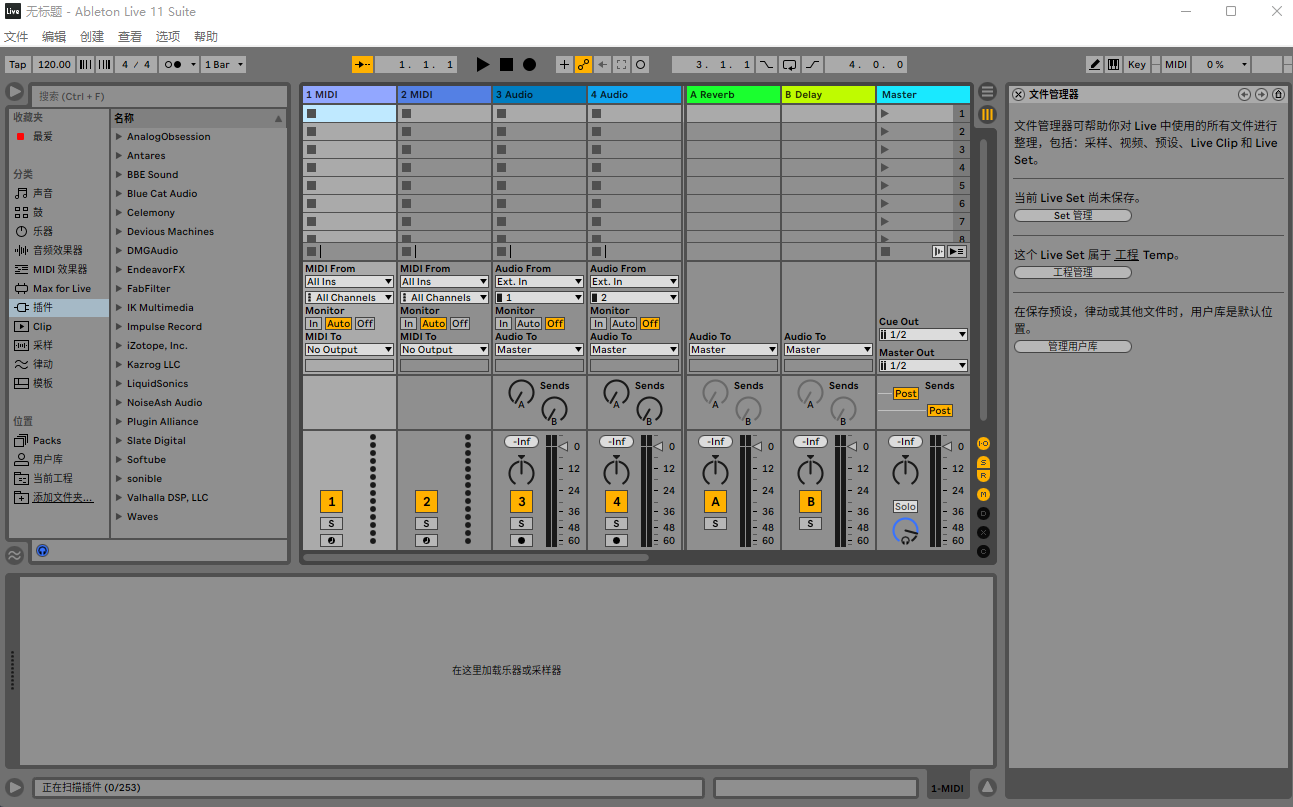Open quantization 1 Bar dropdown
The width and height of the screenshot is (1293, 807).
223,64
